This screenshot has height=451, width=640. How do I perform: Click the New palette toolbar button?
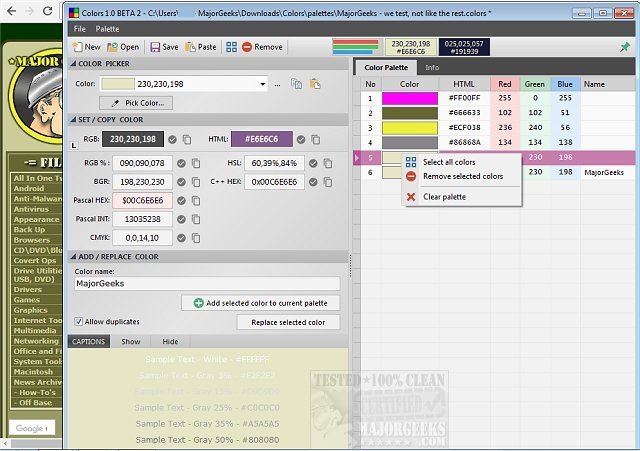87,47
